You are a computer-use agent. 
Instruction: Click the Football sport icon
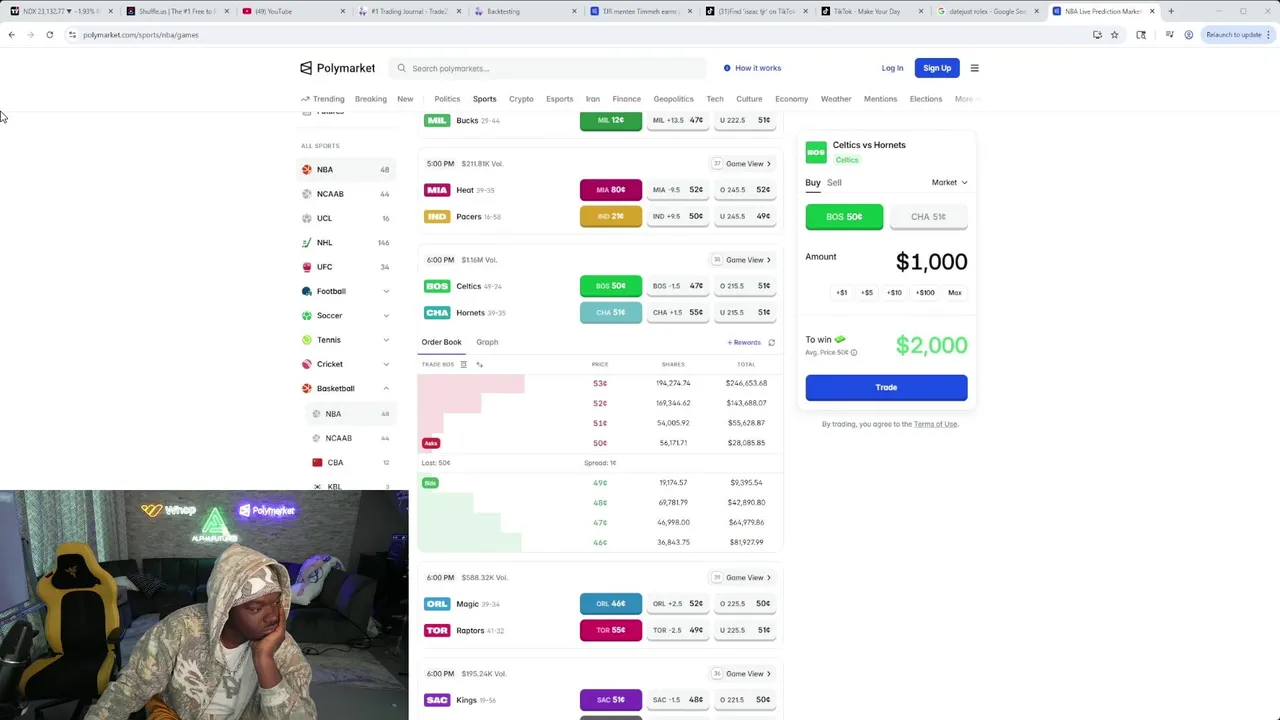(x=307, y=291)
